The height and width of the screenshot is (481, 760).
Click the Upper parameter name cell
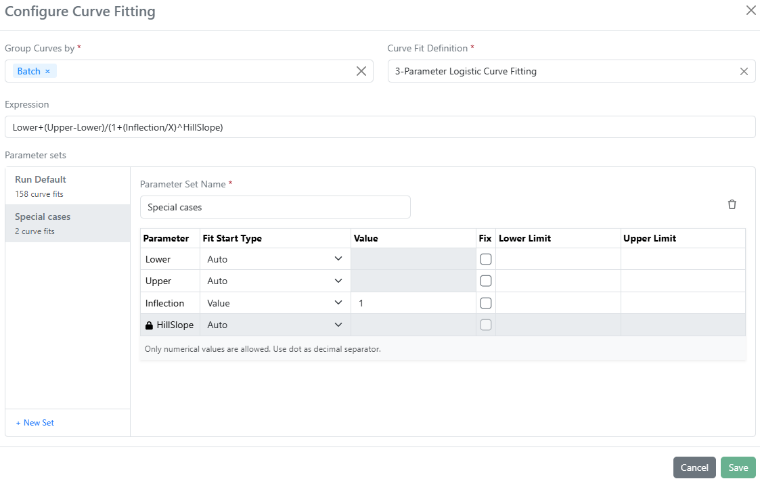point(170,281)
